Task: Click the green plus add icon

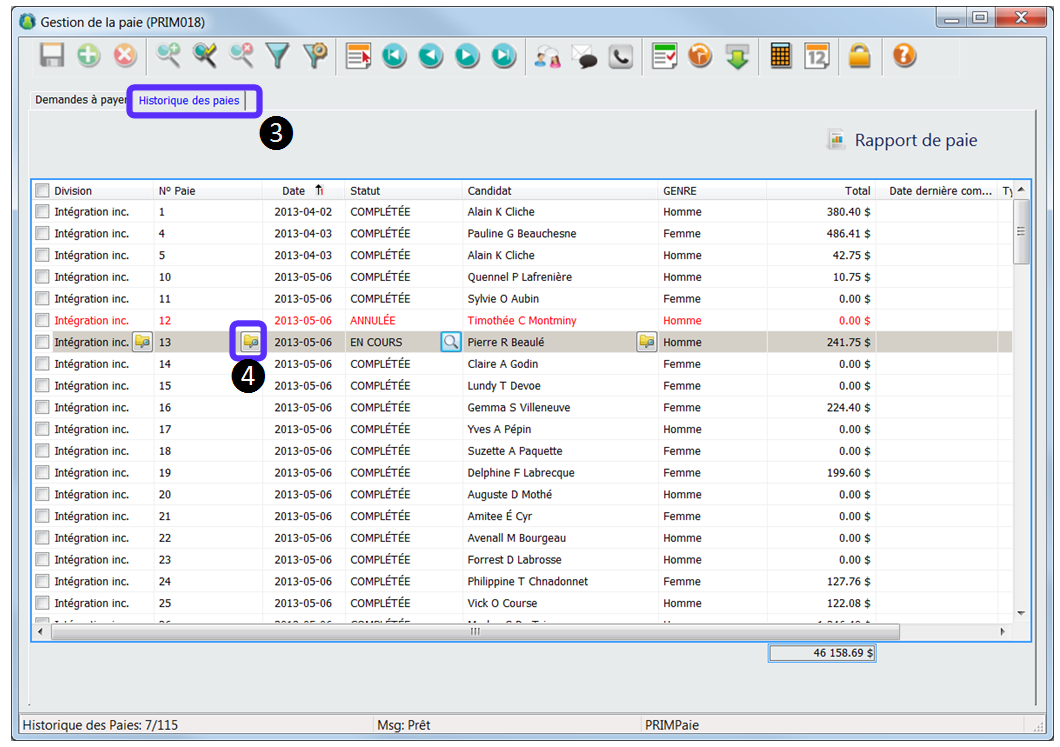Action: click(89, 57)
